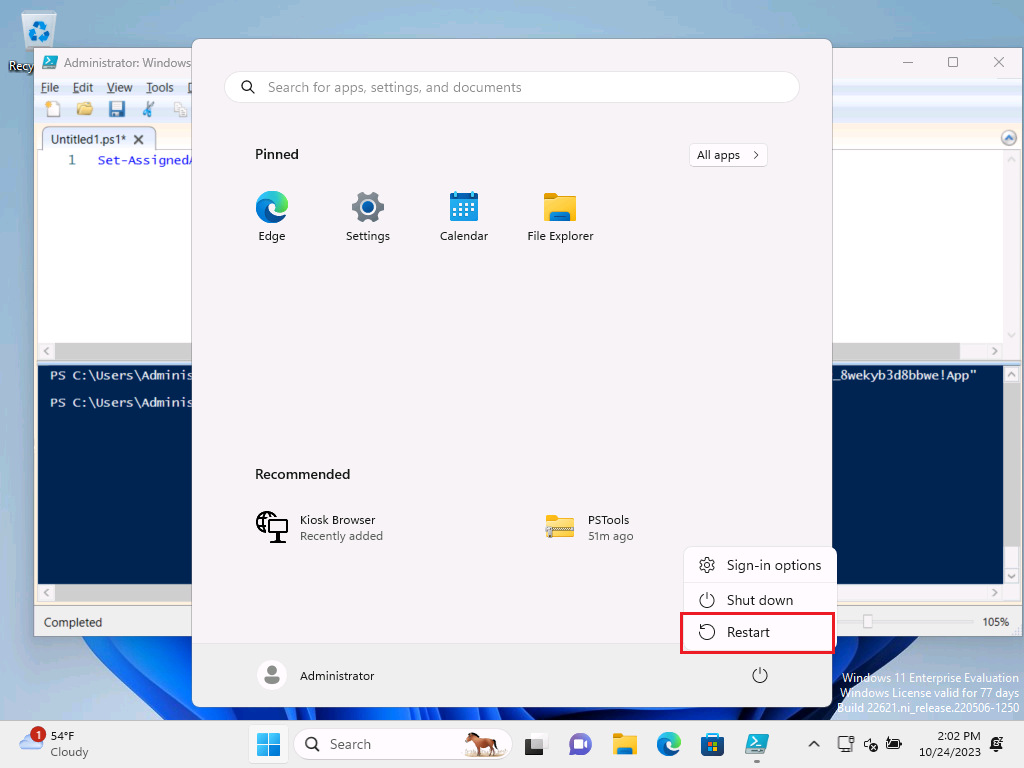Open the Chat app on taskbar
1024x768 pixels.
coord(580,744)
